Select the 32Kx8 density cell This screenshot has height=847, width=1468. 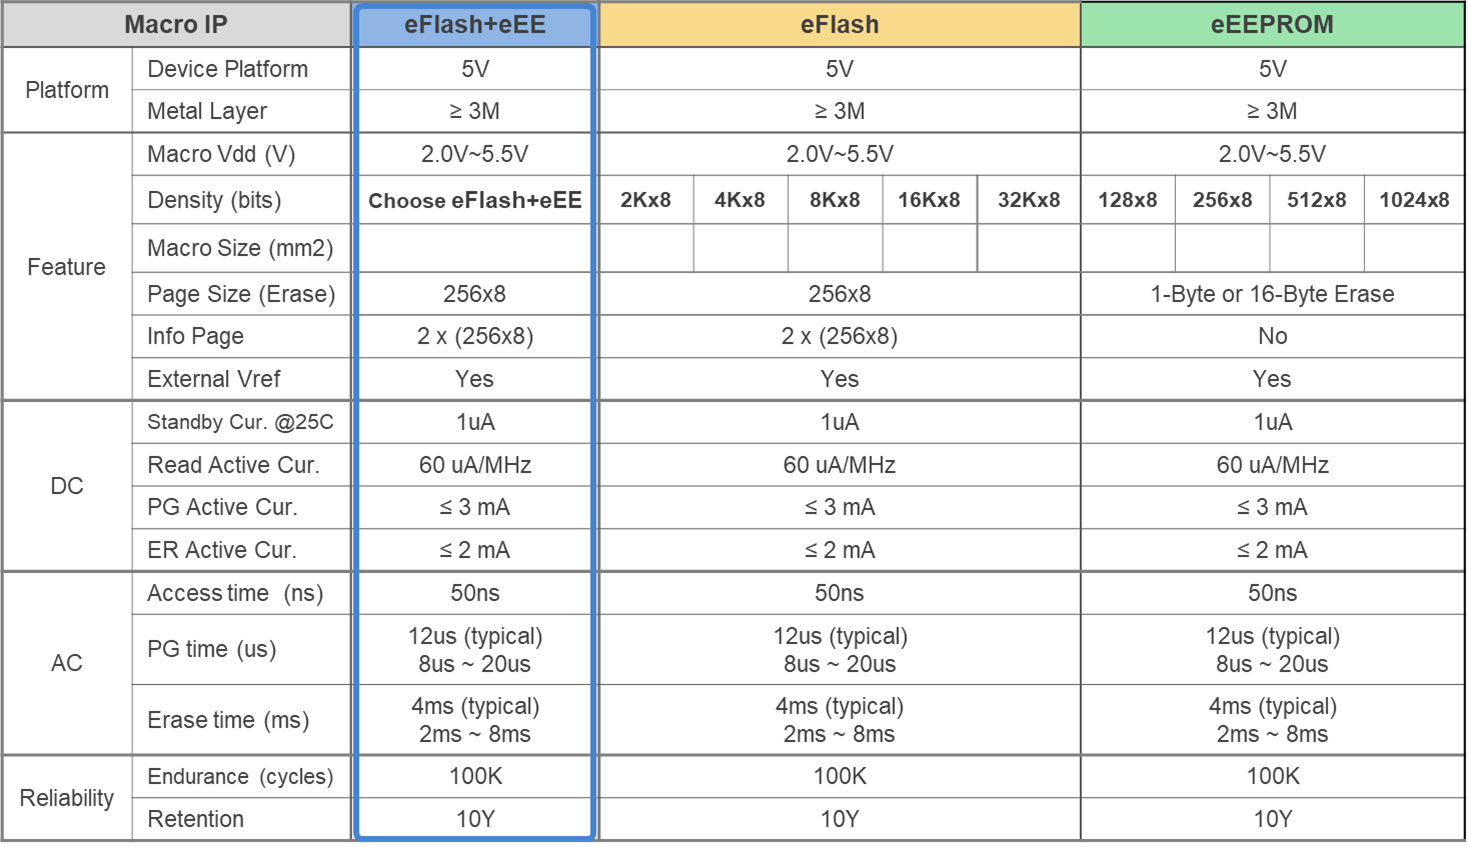tap(1029, 200)
